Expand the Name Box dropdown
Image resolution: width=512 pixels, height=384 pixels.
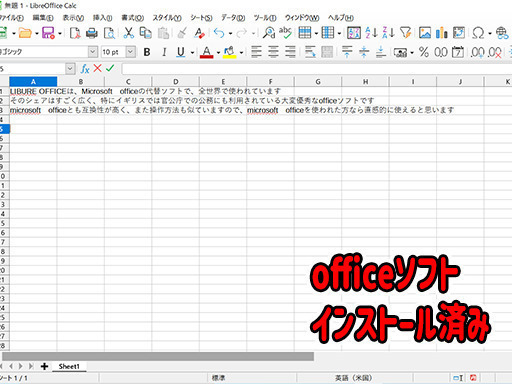pyautogui.click(x=70, y=69)
